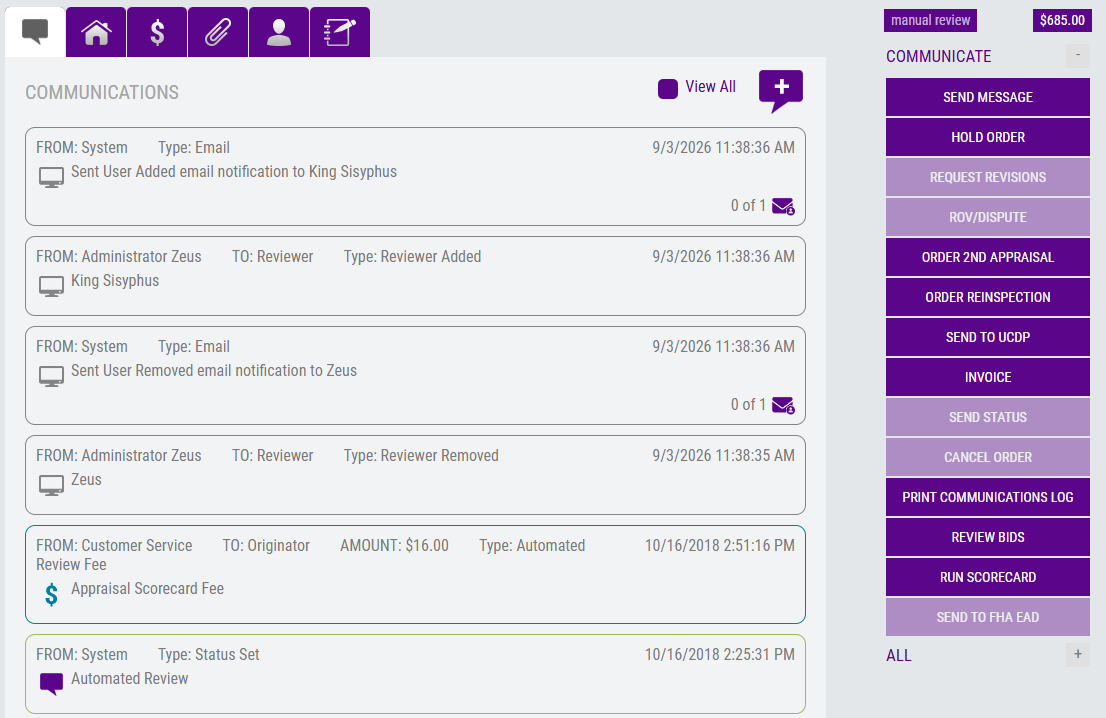Click the RUN SCORECARD button
Viewport: 1106px width, 718px height.
coord(988,577)
